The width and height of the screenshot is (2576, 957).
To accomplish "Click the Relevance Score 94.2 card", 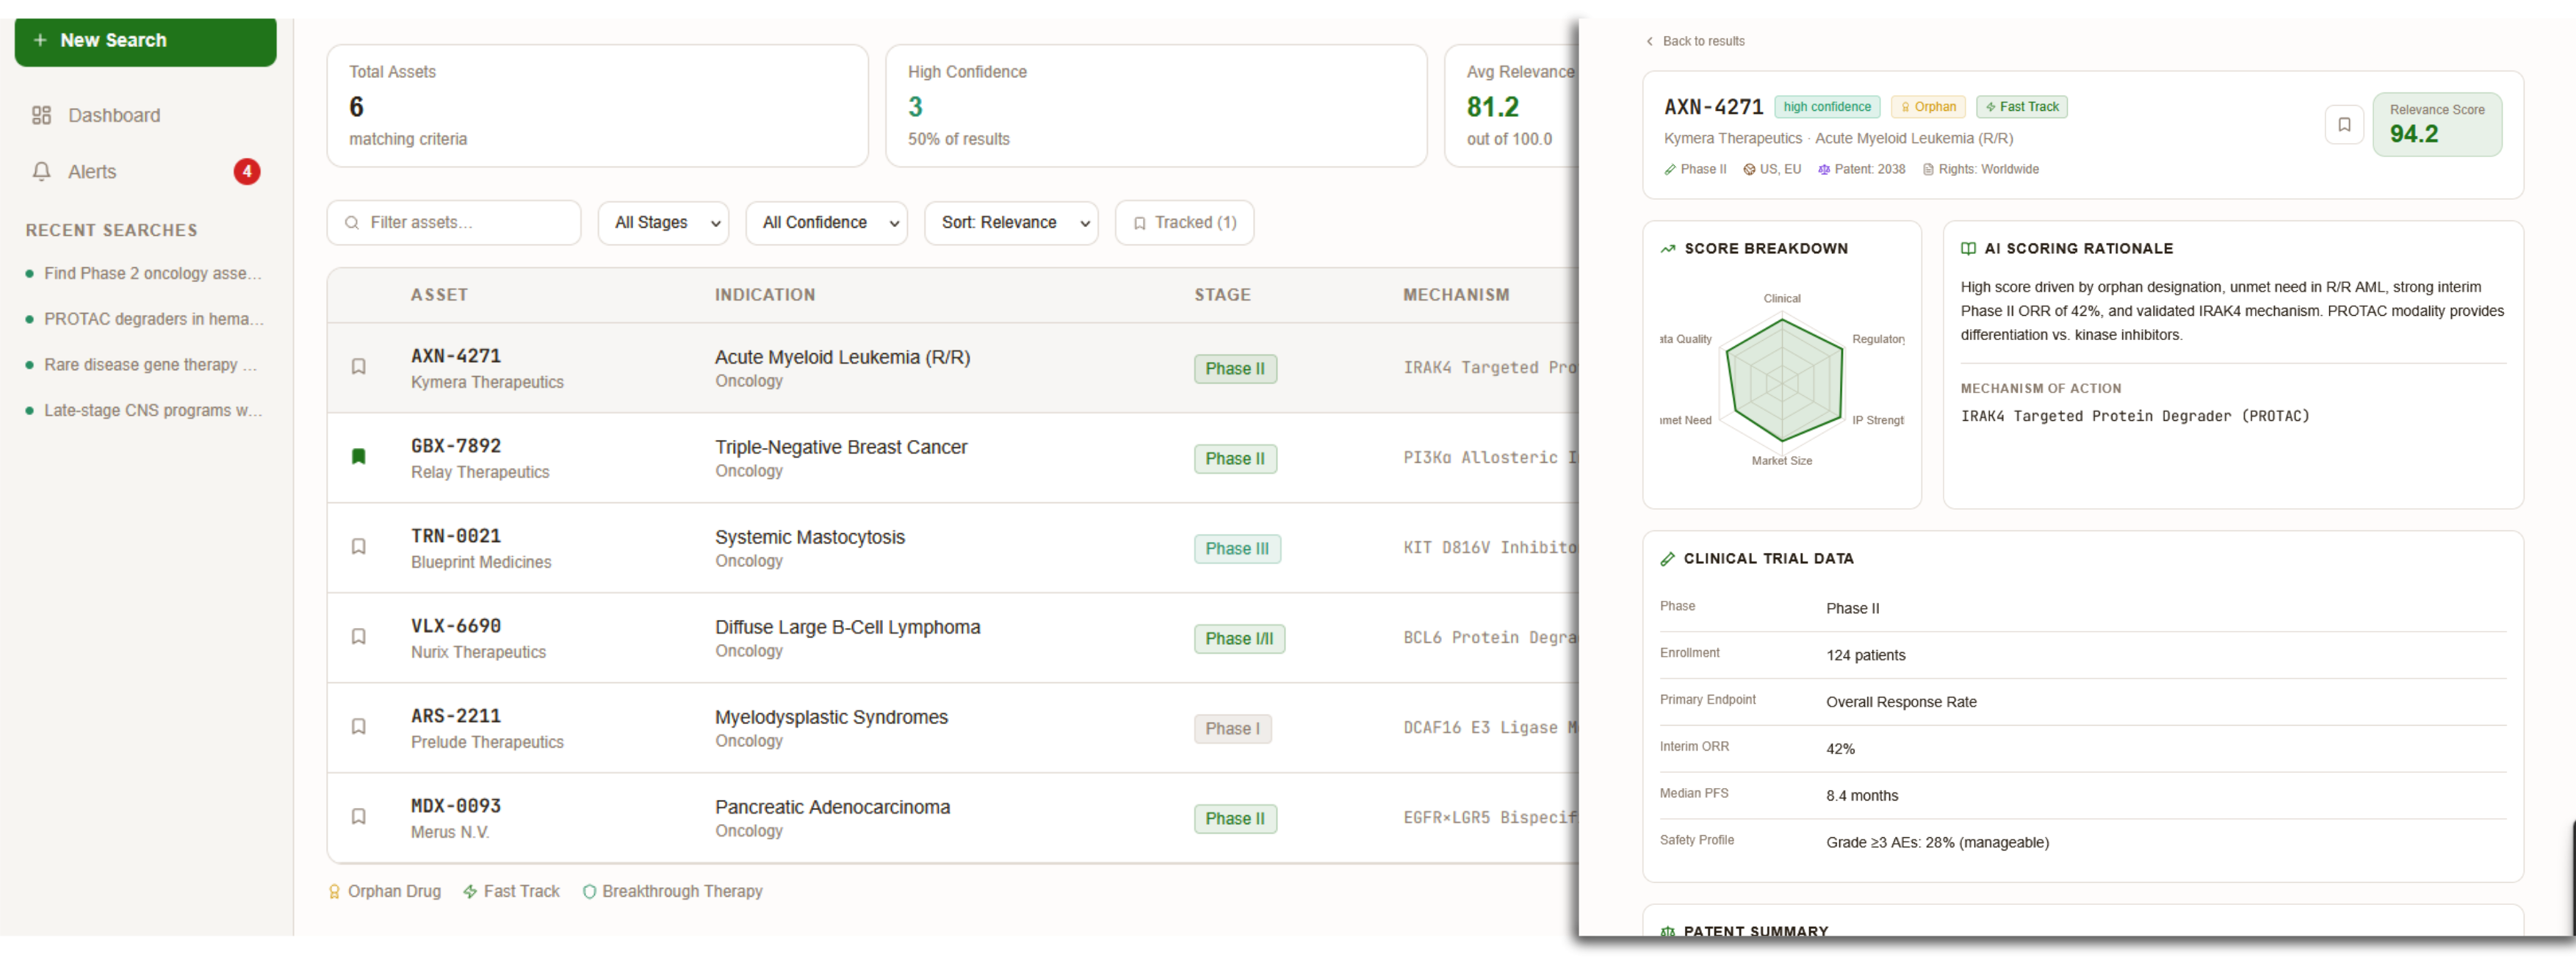I will pyautogui.click(x=2437, y=125).
